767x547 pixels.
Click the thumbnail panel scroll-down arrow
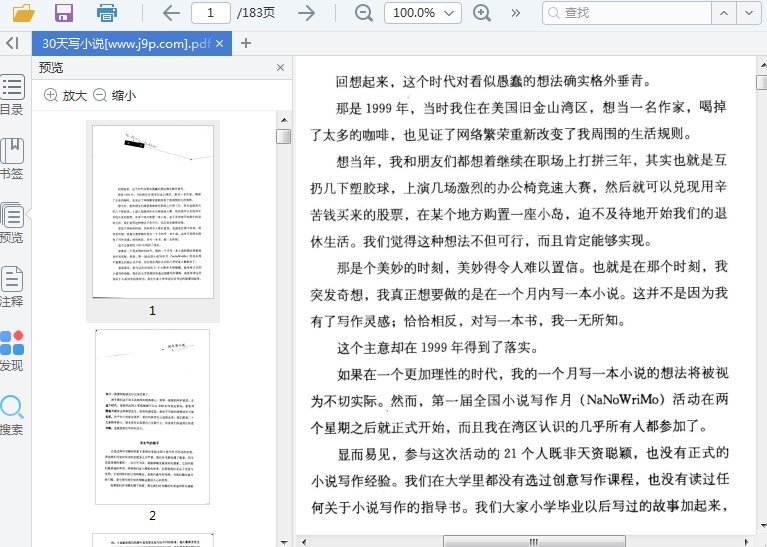tap(284, 542)
